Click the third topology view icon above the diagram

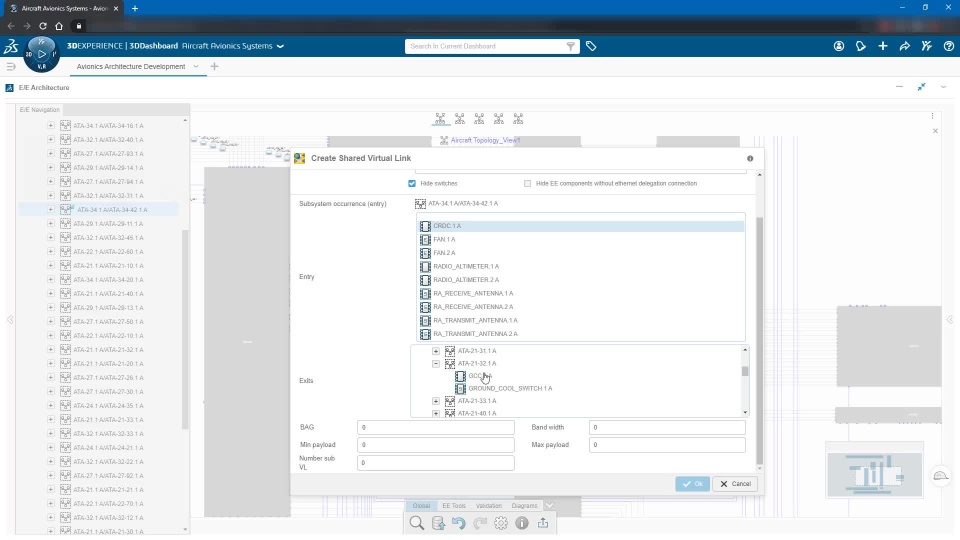[x=479, y=118]
